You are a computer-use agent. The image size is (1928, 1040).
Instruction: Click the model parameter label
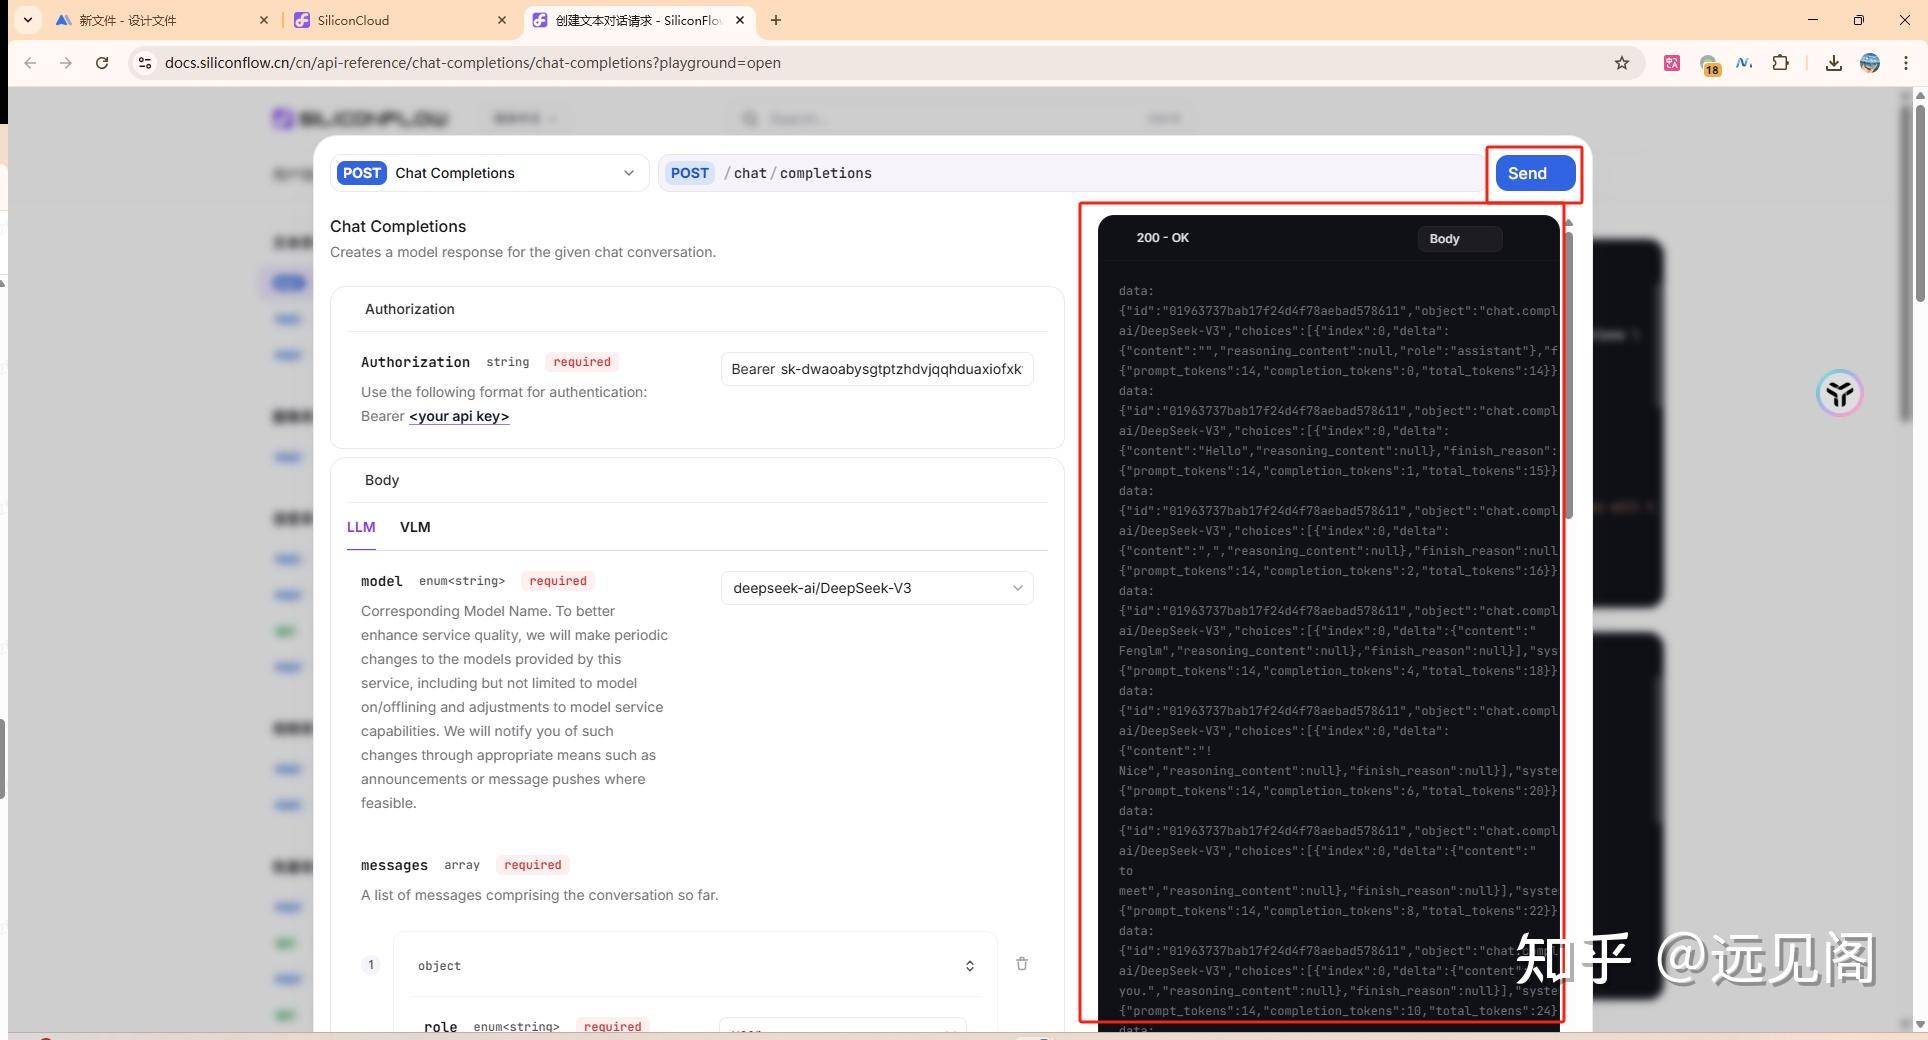(382, 581)
